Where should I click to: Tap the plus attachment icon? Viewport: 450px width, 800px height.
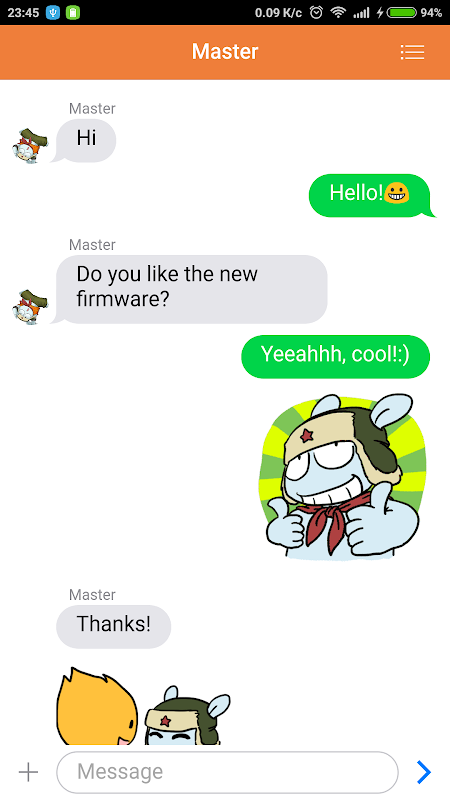(x=29, y=772)
